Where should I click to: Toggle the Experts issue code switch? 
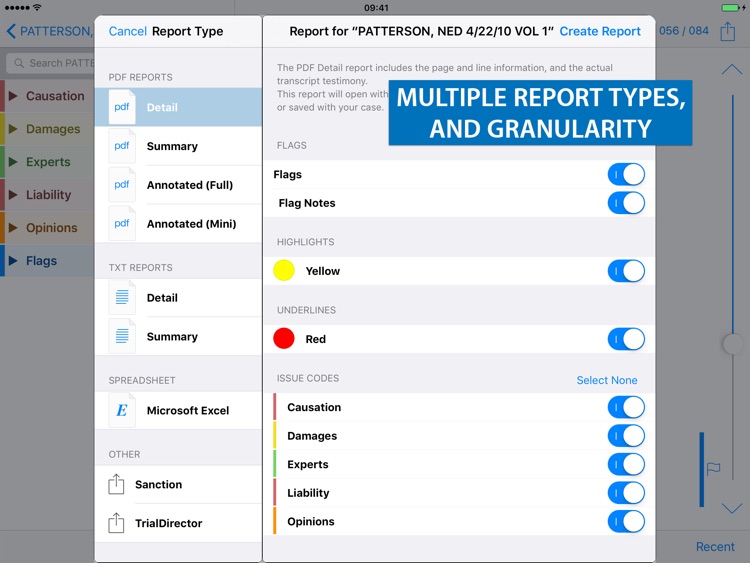point(626,464)
